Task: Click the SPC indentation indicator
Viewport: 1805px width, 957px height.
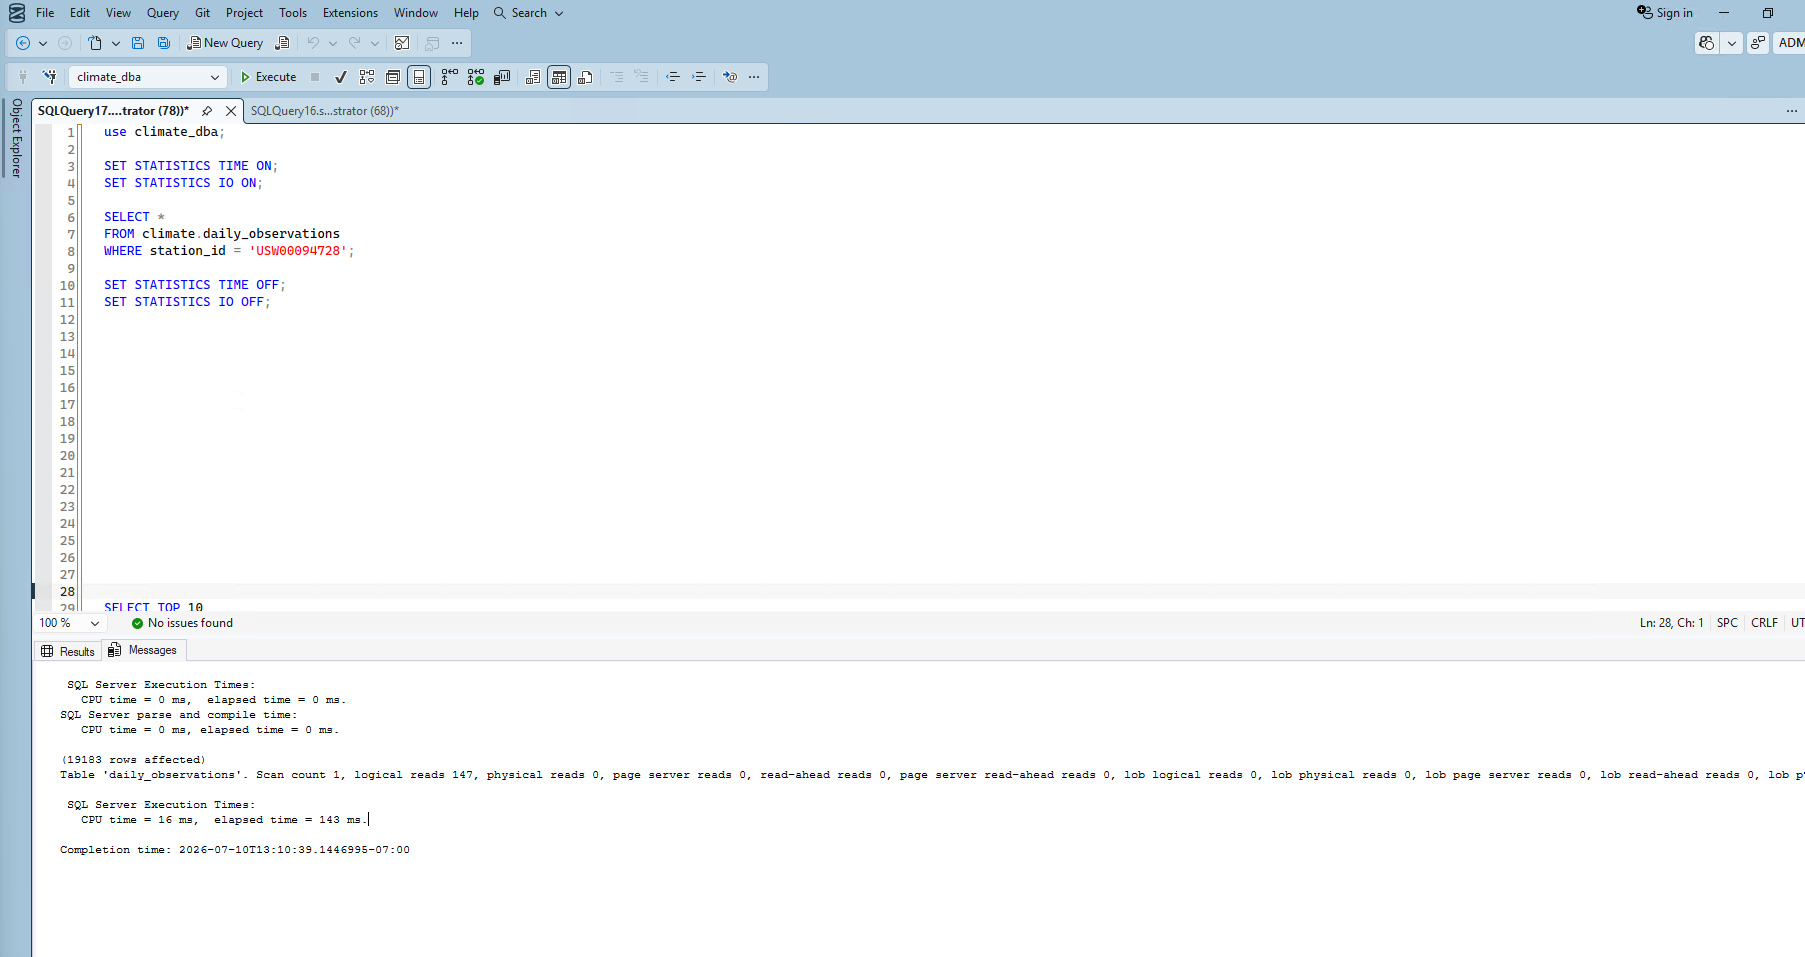Action: [x=1727, y=623]
